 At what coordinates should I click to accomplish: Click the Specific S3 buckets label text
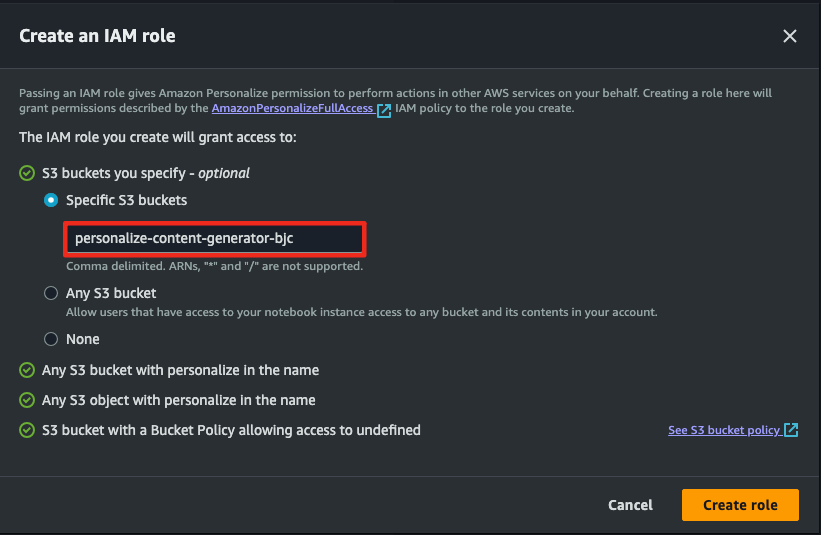click(126, 200)
